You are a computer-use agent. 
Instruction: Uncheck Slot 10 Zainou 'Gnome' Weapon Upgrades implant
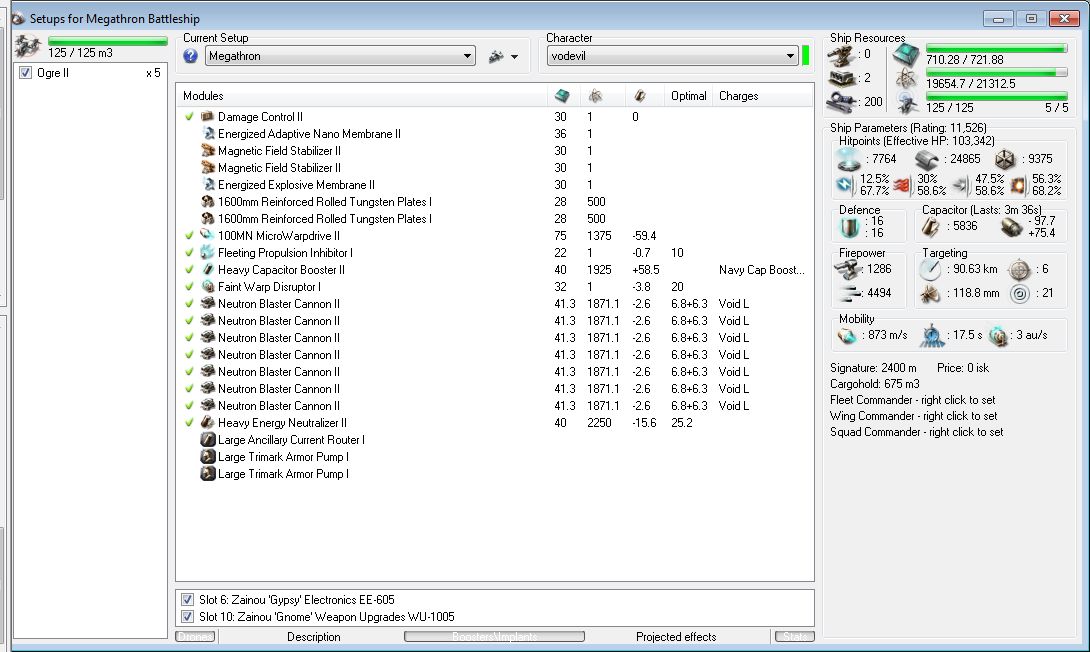(x=187, y=617)
